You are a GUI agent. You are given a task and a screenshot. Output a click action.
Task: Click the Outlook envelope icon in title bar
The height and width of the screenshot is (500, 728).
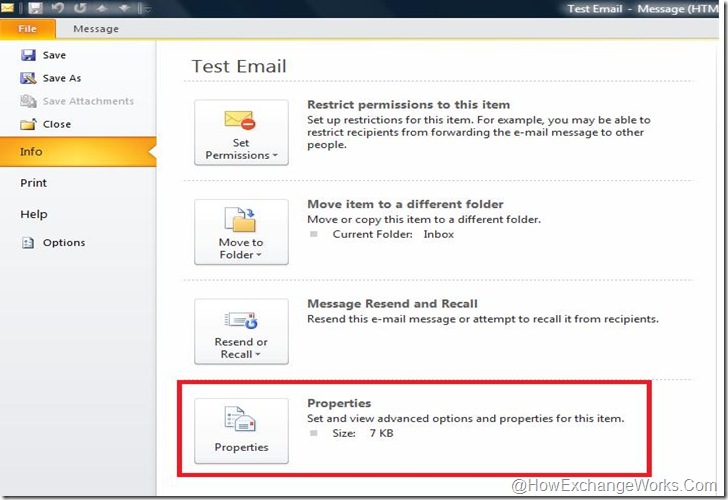click(7, 8)
